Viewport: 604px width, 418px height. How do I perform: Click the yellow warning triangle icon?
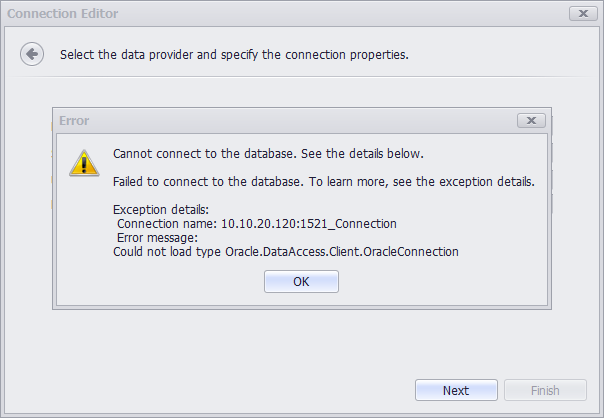coord(84,163)
